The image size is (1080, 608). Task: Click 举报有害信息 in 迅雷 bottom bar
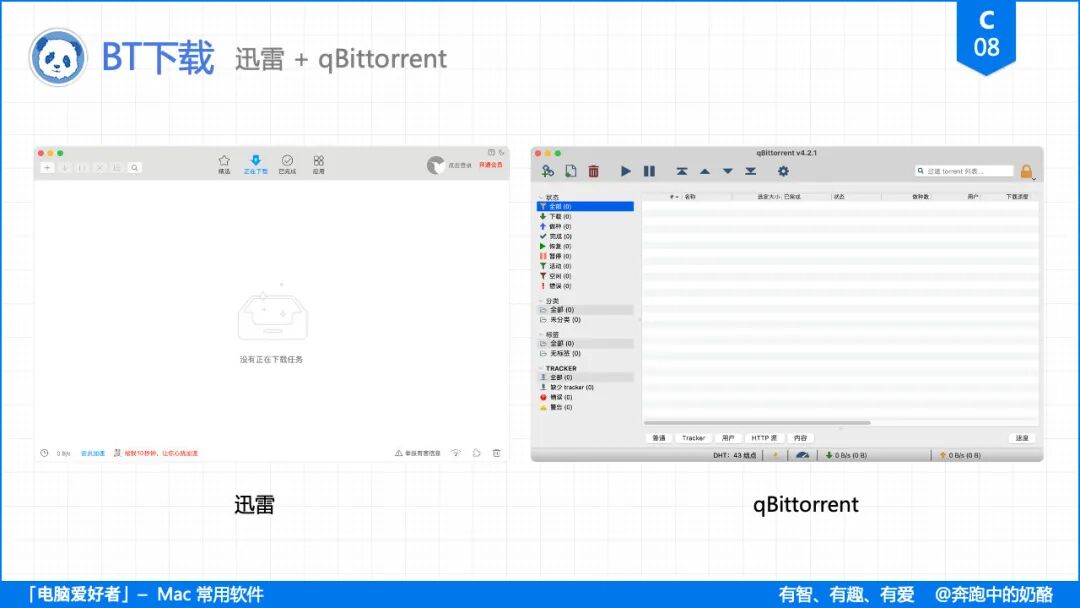[418, 453]
